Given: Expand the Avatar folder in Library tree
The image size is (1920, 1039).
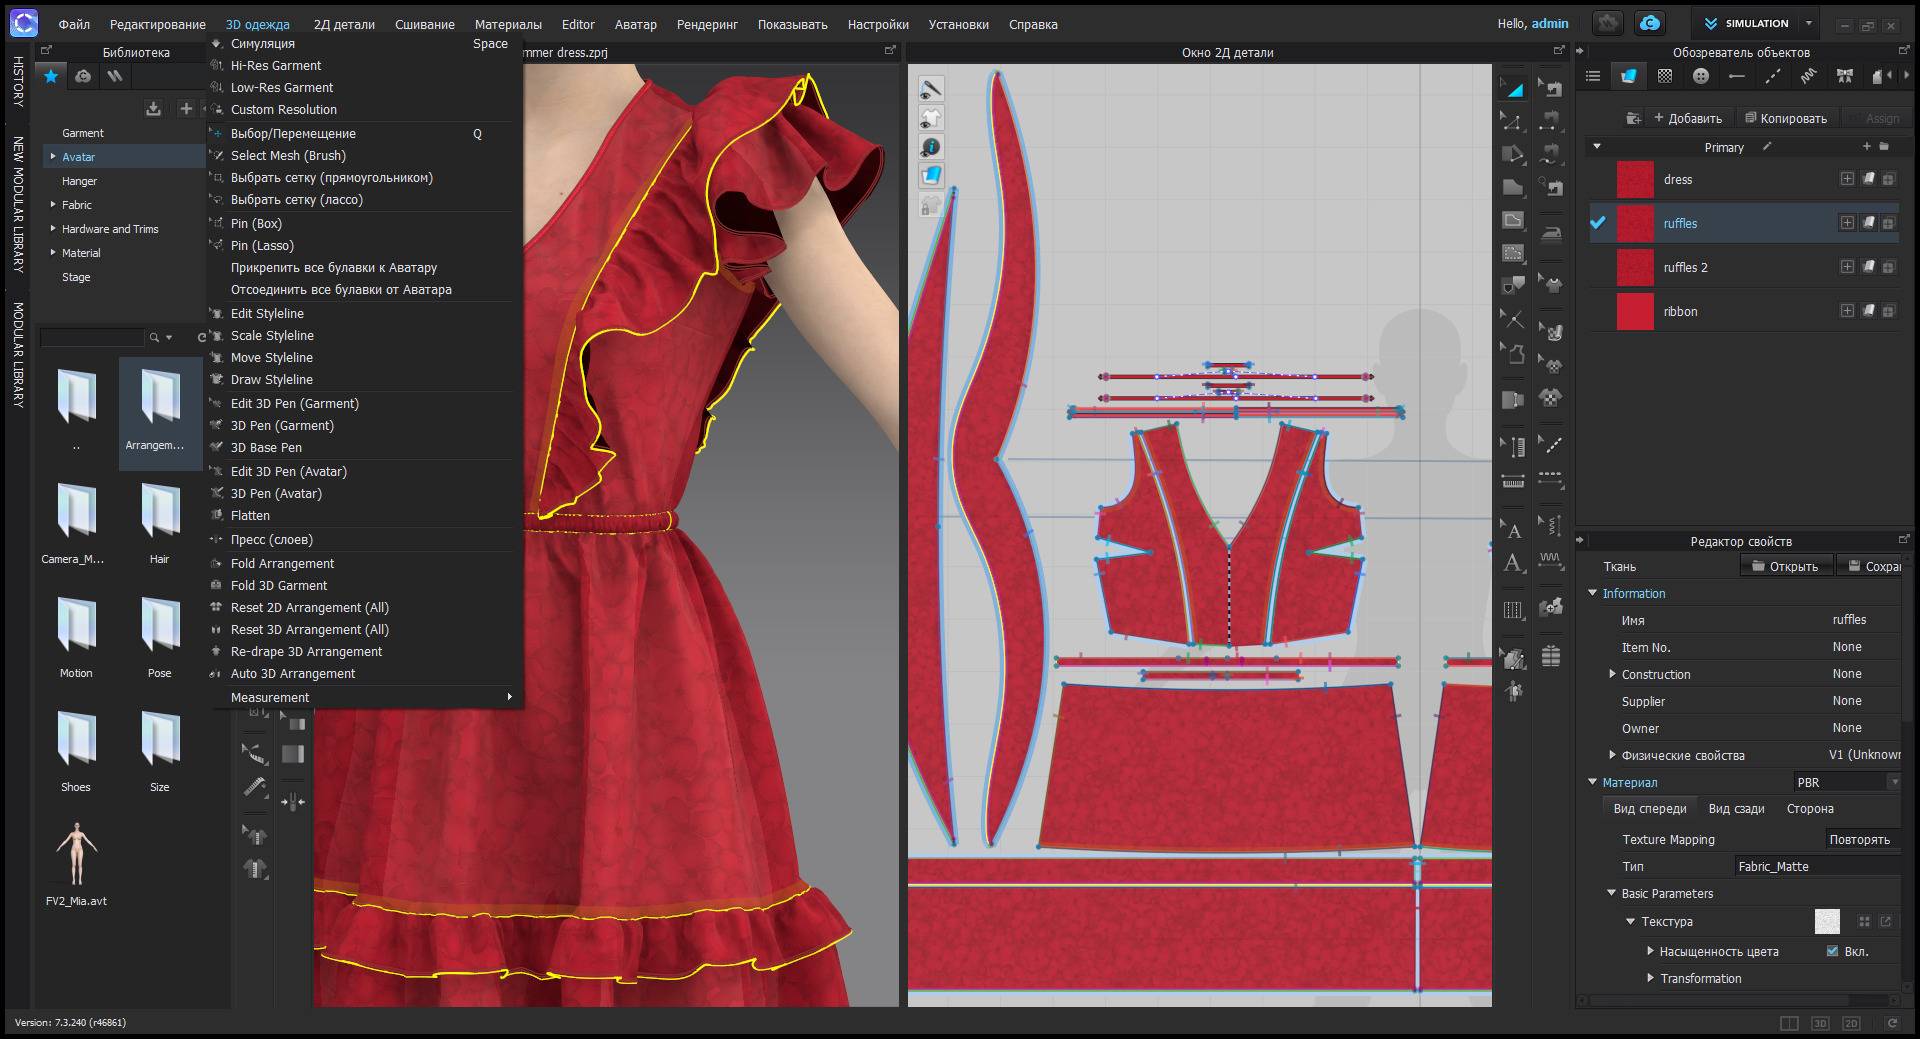Looking at the screenshot, I should coord(53,157).
